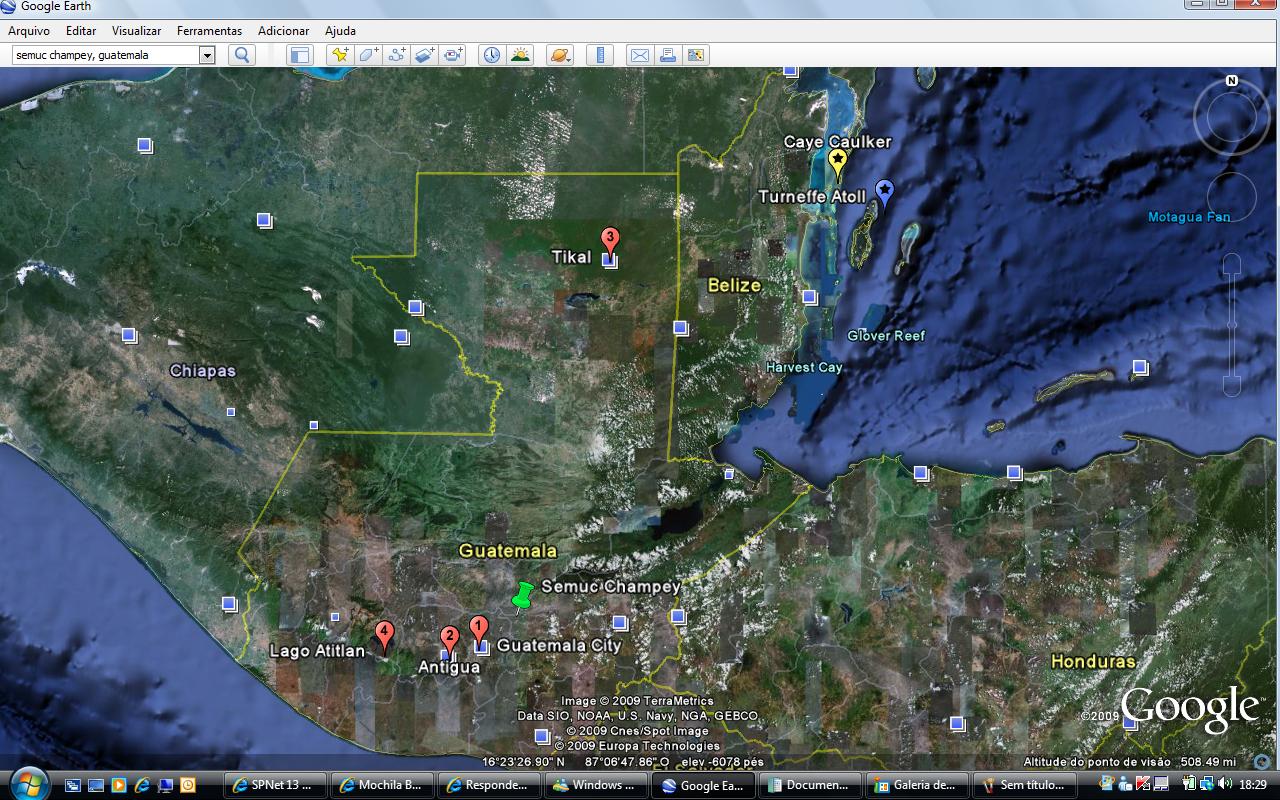This screenshot has height=800, width=1280.
Task: Expand the search history dropdown arrow
Action: point(207,55)
